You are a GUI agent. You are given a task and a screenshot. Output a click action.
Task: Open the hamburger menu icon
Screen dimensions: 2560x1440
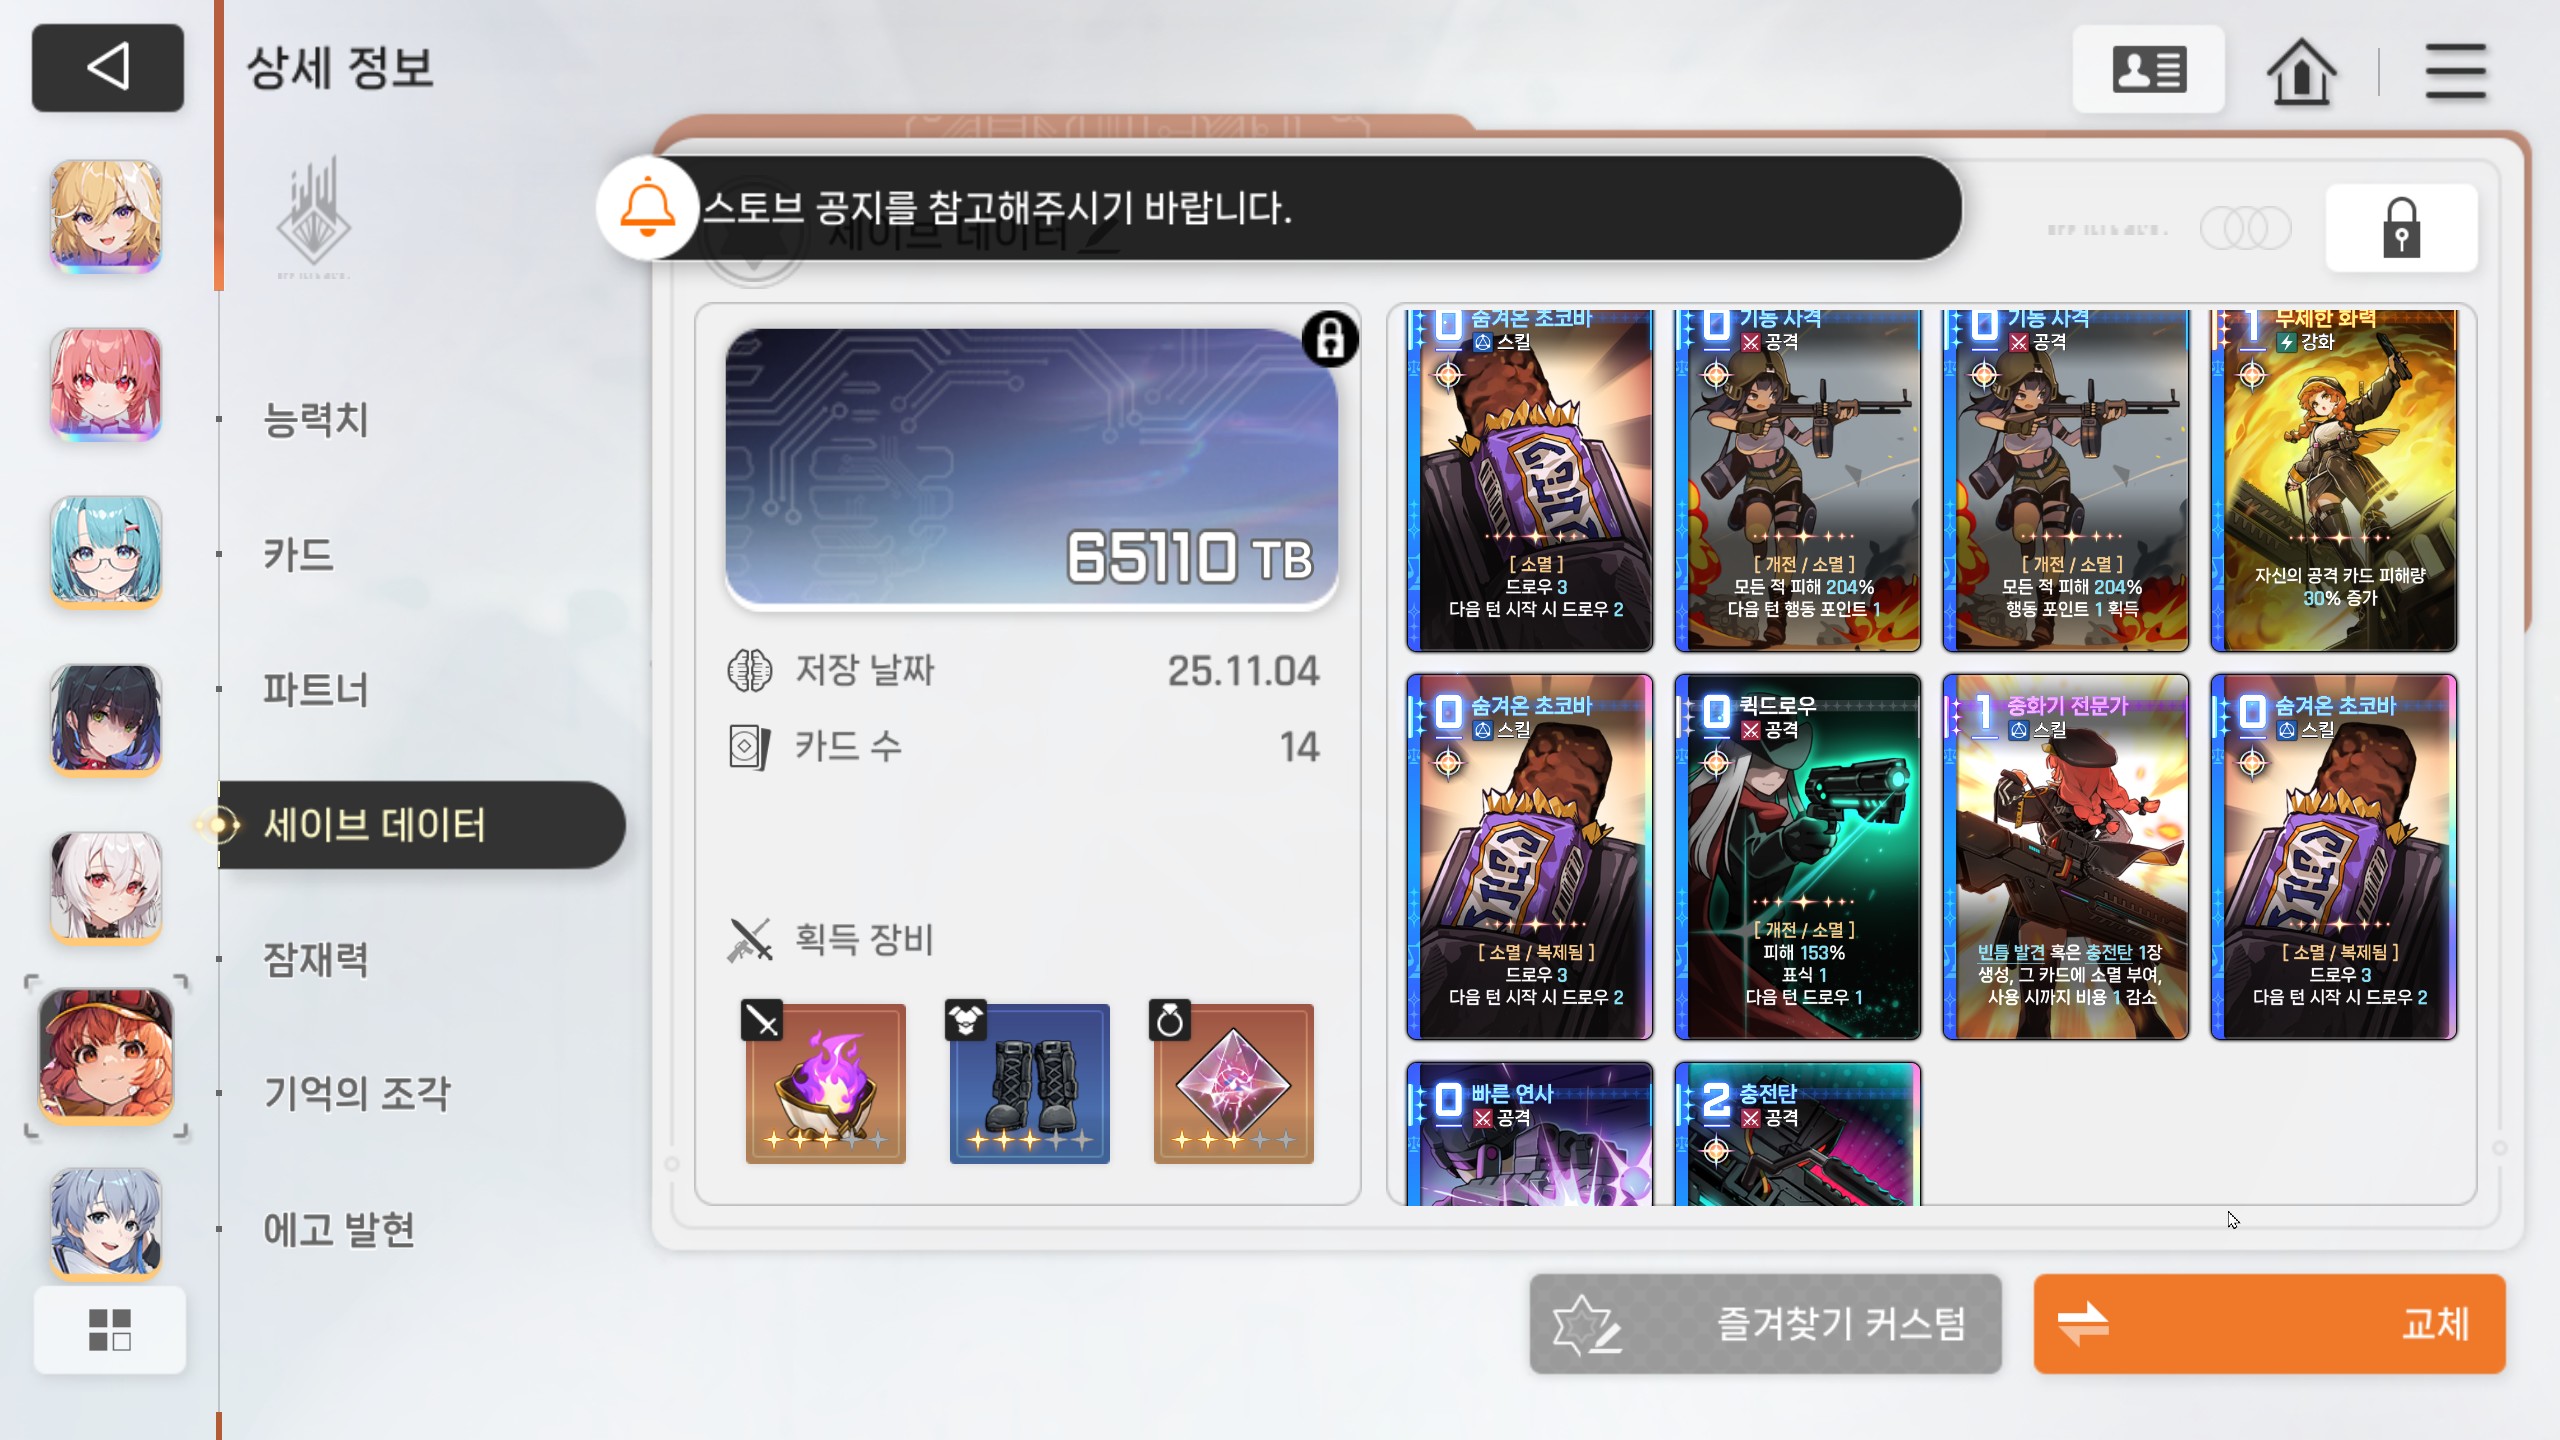click(2455, 71)
